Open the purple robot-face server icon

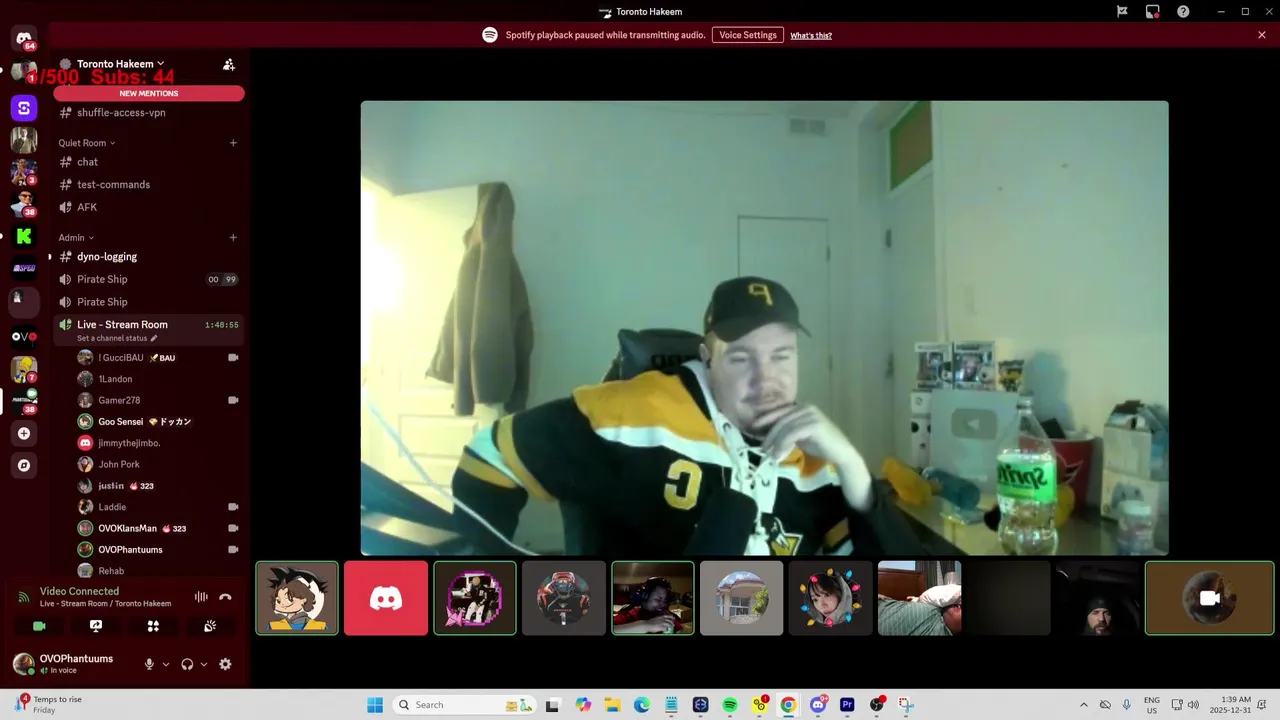[24, 107]
